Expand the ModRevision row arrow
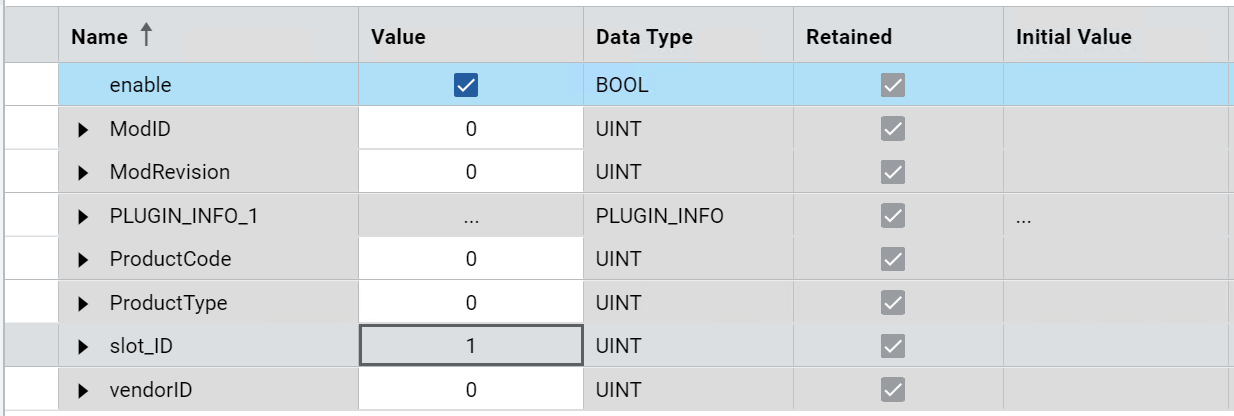This screenshot has height=416, width=1234. click(x=84, y=173)
